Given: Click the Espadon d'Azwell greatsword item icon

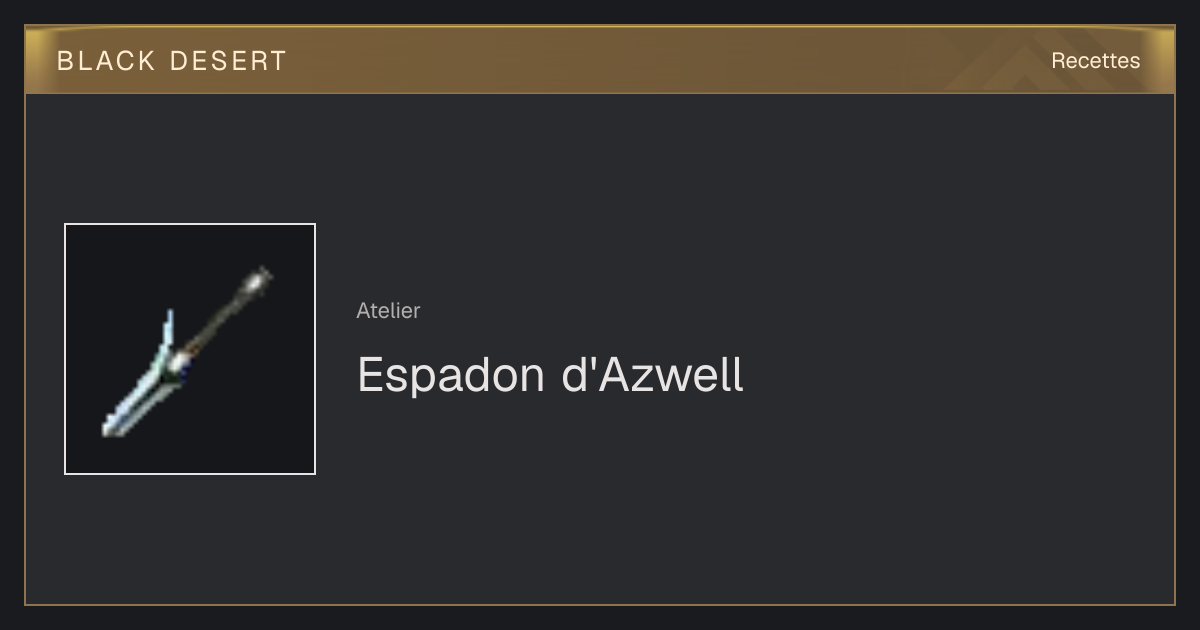Looking at the screenshot, I should tap(188, 350).
